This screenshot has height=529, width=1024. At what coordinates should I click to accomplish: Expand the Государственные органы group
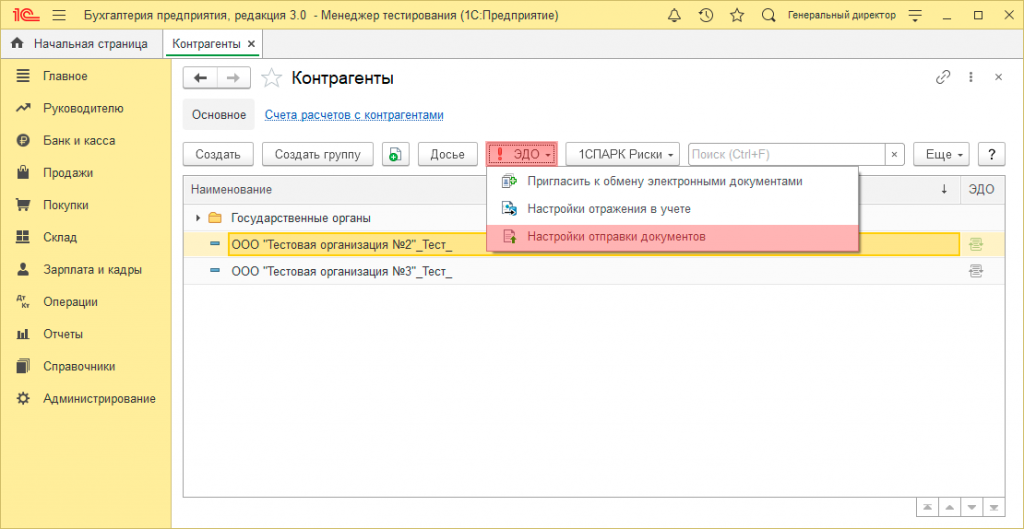(198, 218)
